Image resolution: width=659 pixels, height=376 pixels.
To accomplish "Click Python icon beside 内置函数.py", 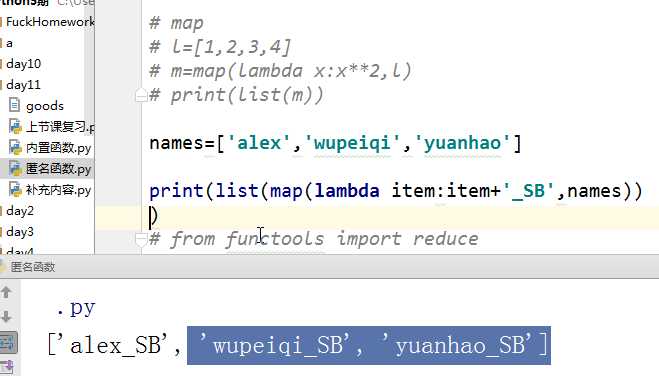I will [x=15, y=147].
